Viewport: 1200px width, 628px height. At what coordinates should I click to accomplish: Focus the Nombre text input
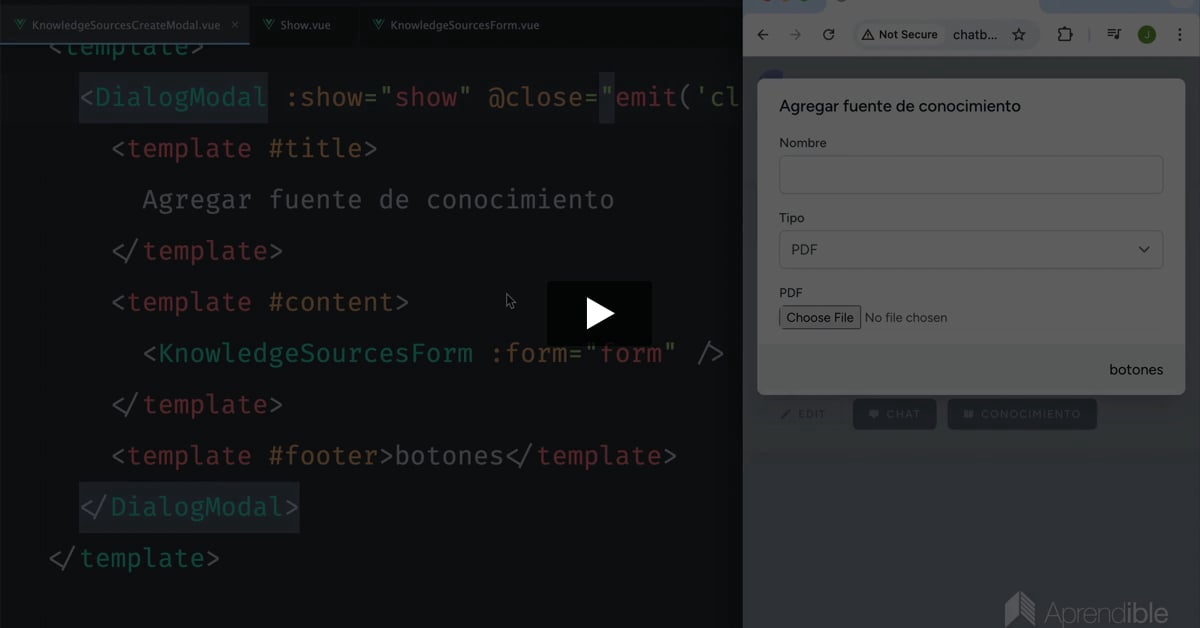[x=971, y=174]
